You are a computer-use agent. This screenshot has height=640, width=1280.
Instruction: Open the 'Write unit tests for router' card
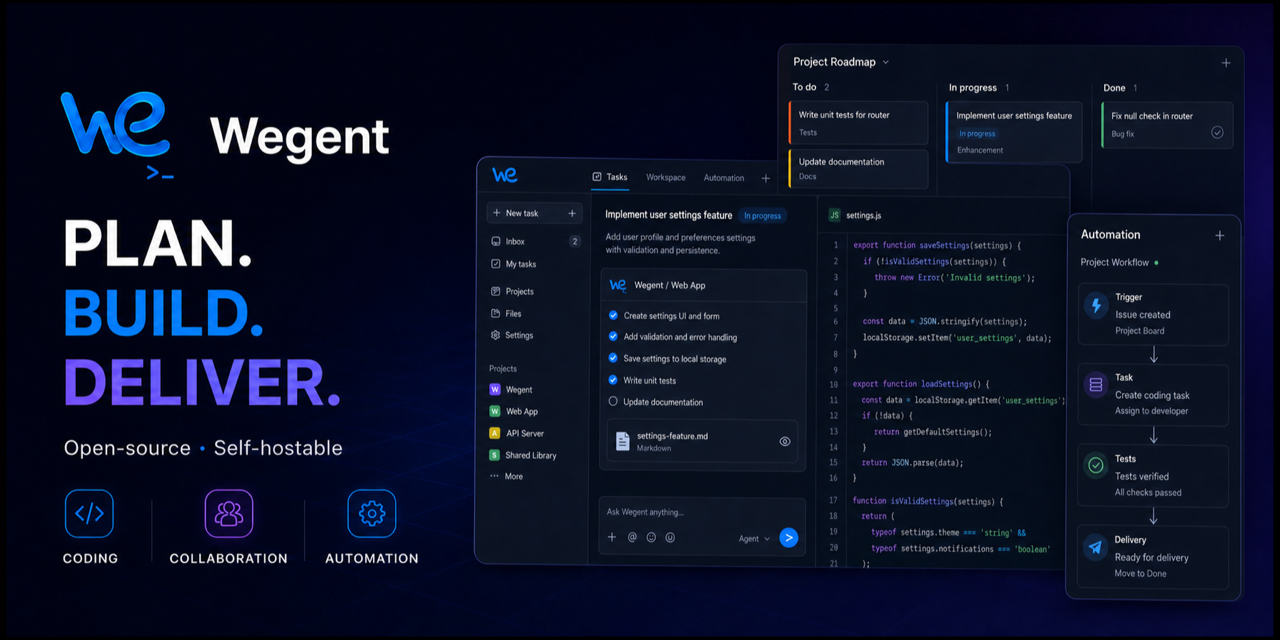858,123
